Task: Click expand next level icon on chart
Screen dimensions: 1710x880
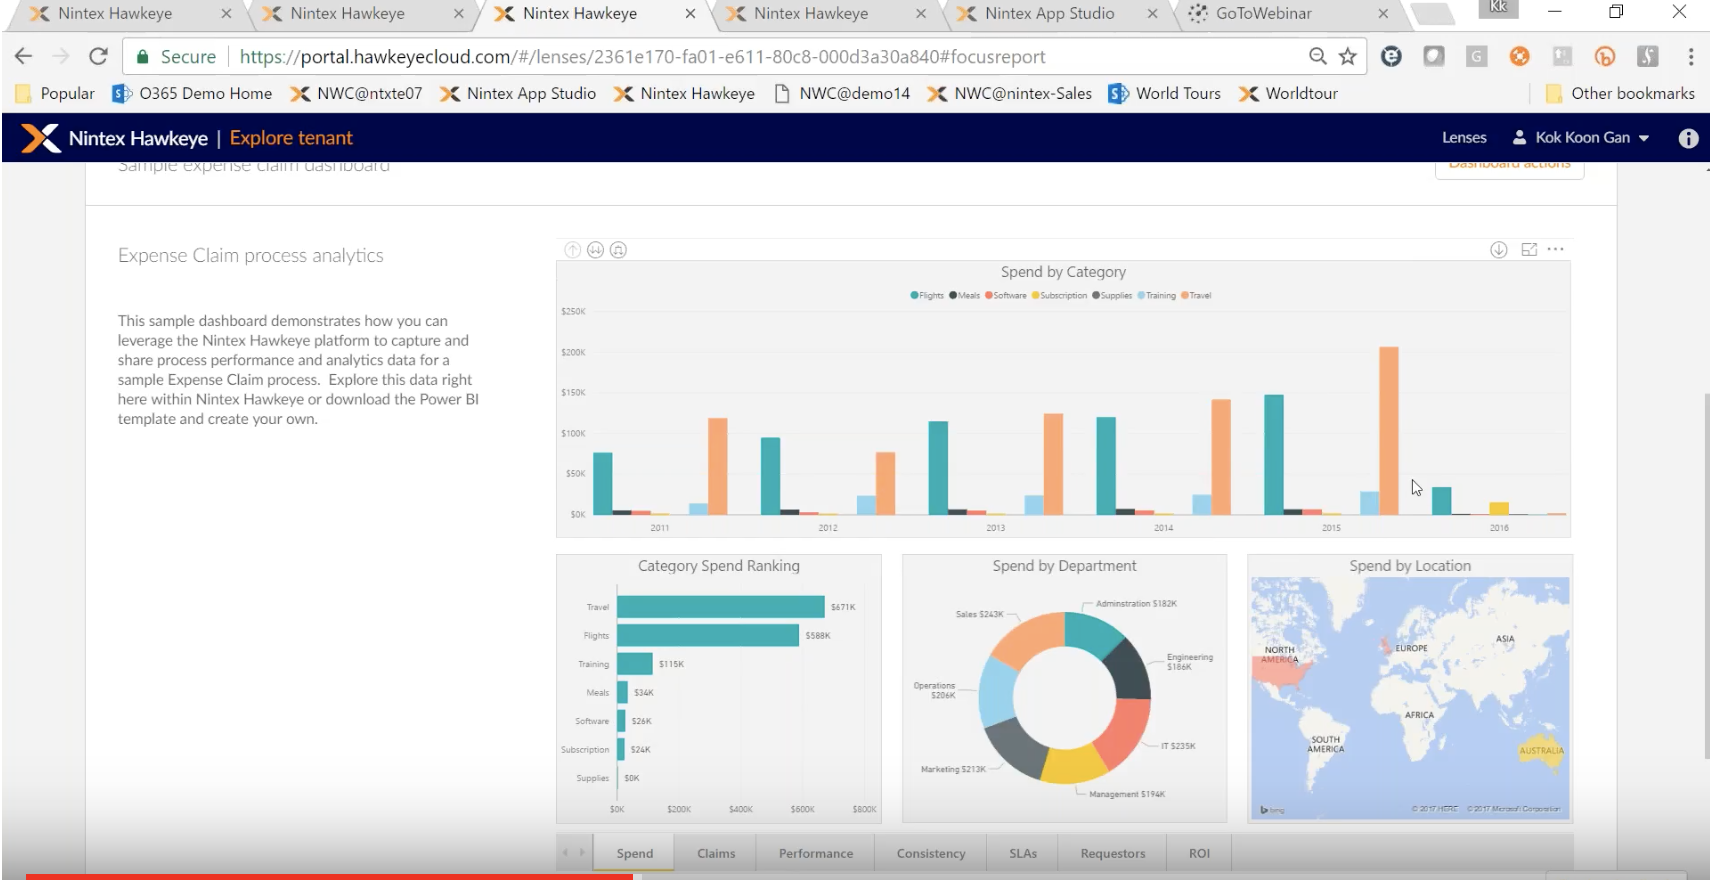Action: coord(618,250)
